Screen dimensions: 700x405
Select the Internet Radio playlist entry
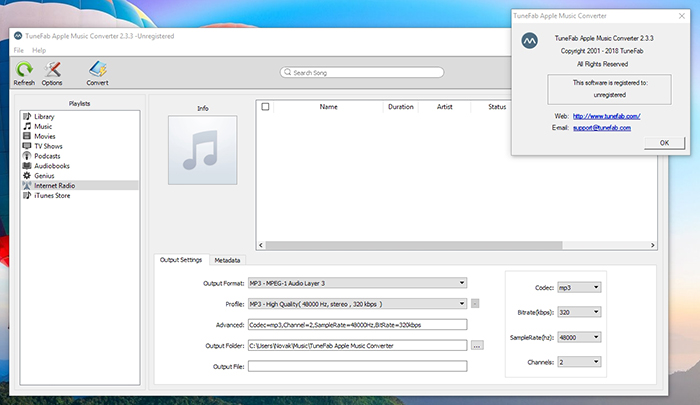(80, 185)
